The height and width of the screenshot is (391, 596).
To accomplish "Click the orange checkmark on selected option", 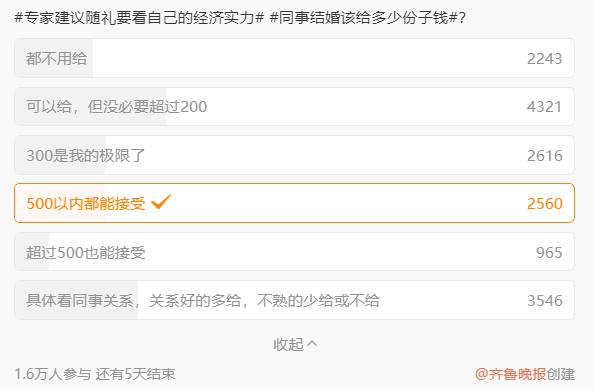I will pyautogui.click(x=161, y=202).
